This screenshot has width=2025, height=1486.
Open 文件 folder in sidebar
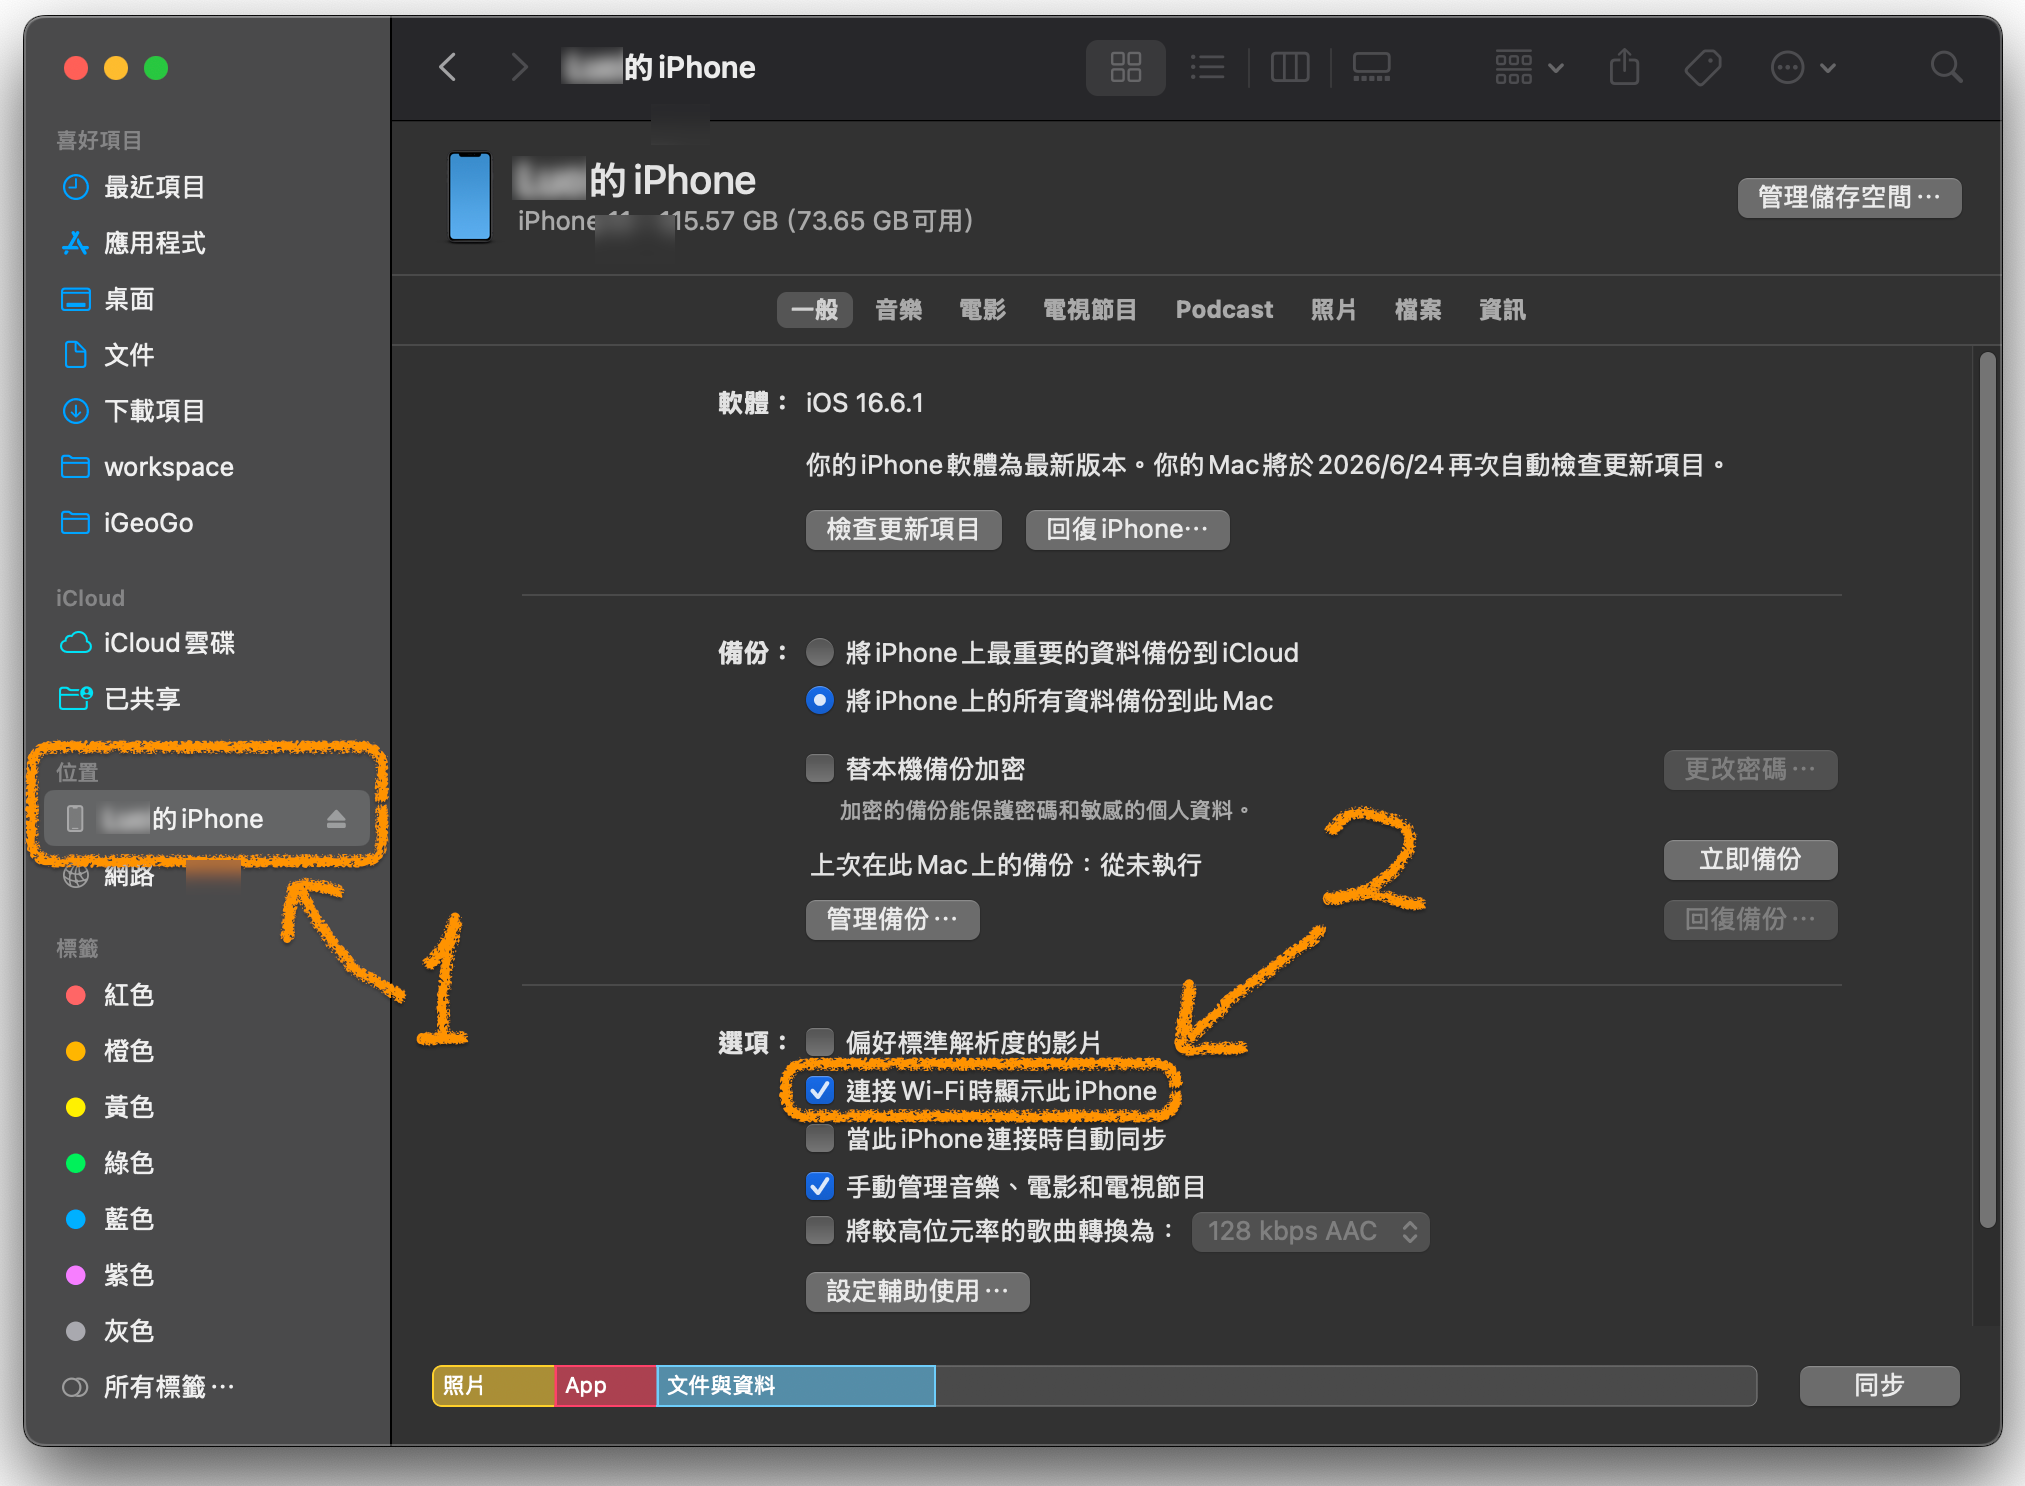point(130,355)
